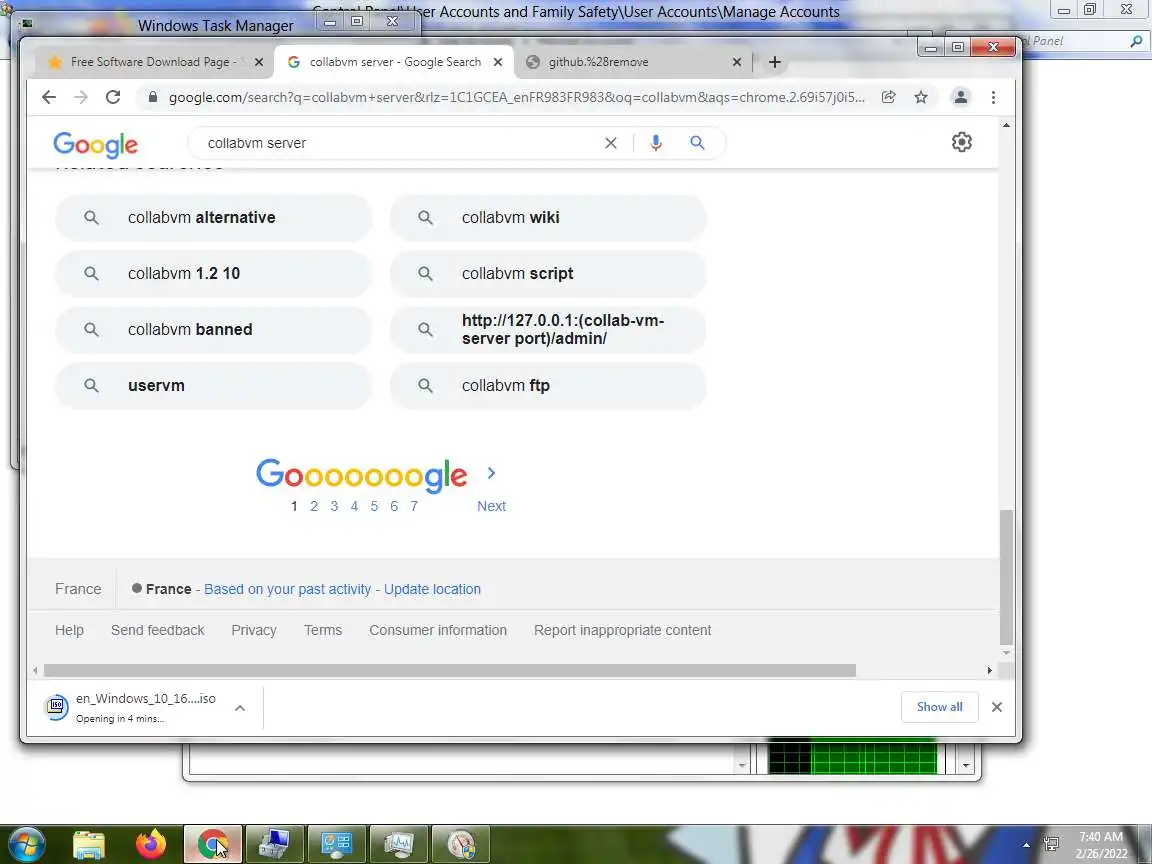The image size is (1152, 864).
Task: Open Send feedback footer link
Action: (157, 630)
